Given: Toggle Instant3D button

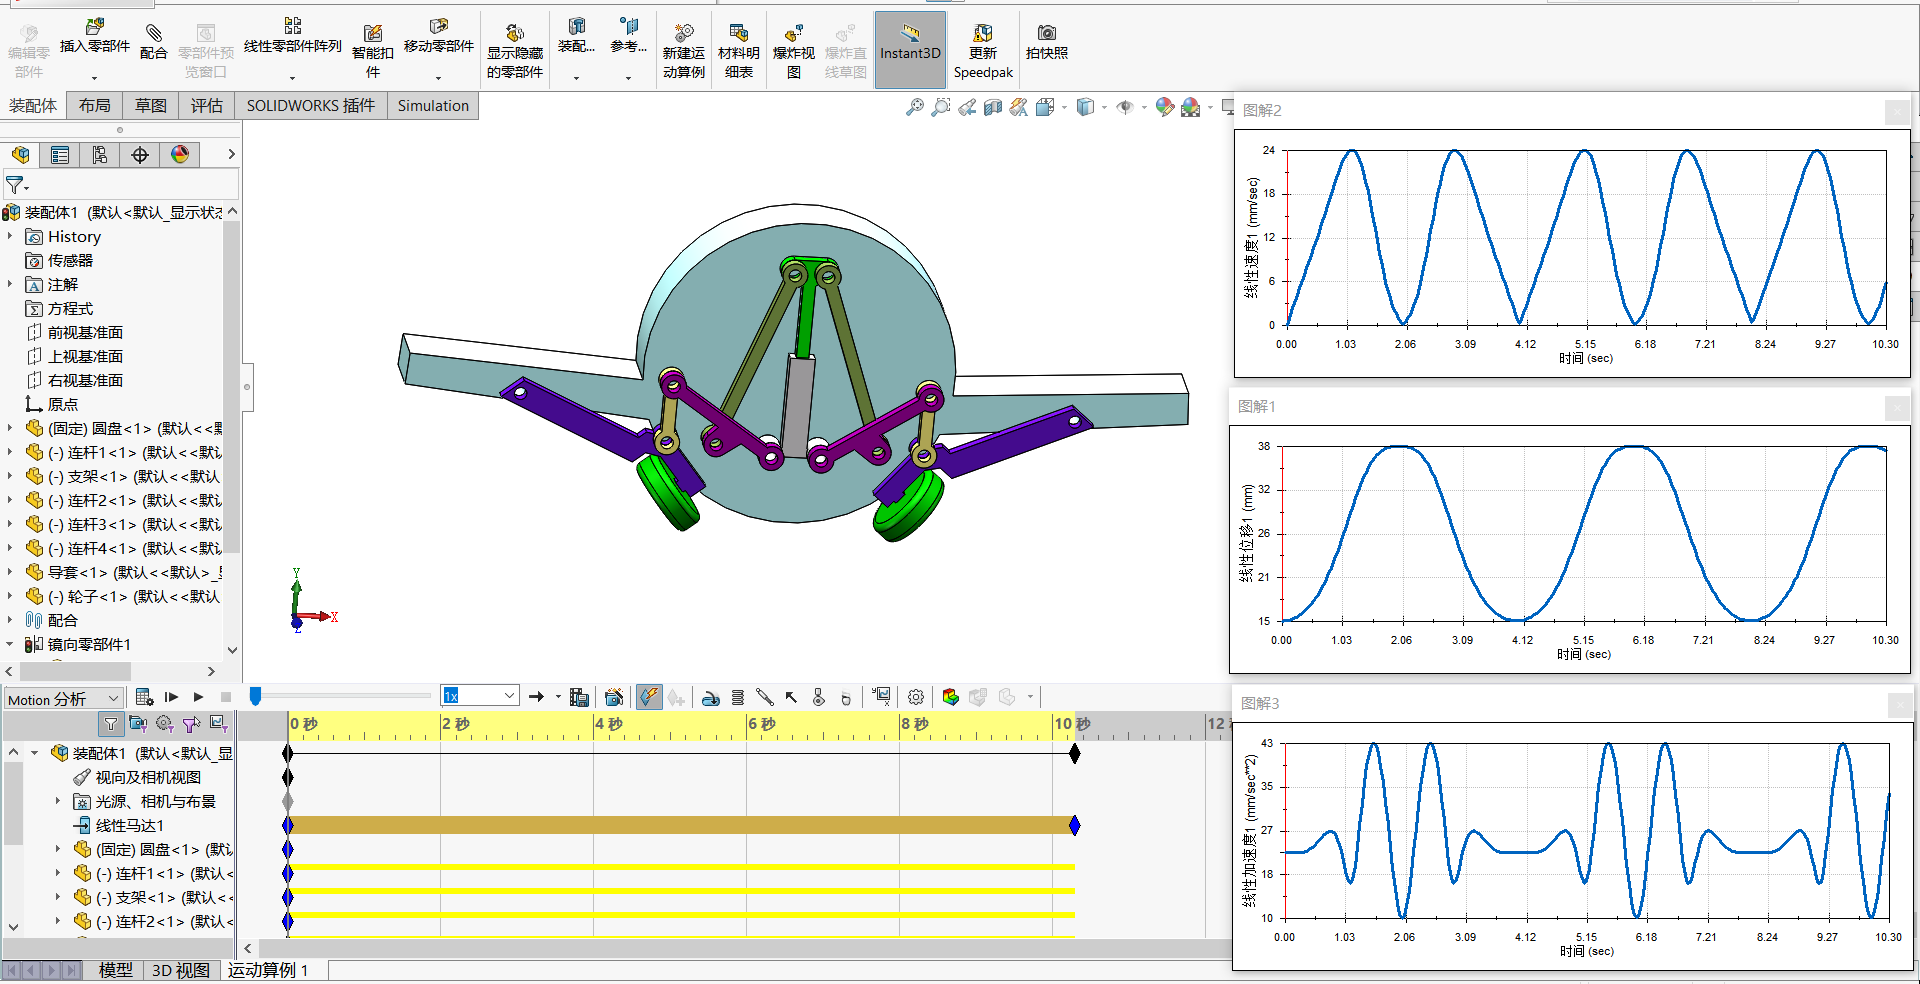Looking at the screenshot, I should (910, 49).
